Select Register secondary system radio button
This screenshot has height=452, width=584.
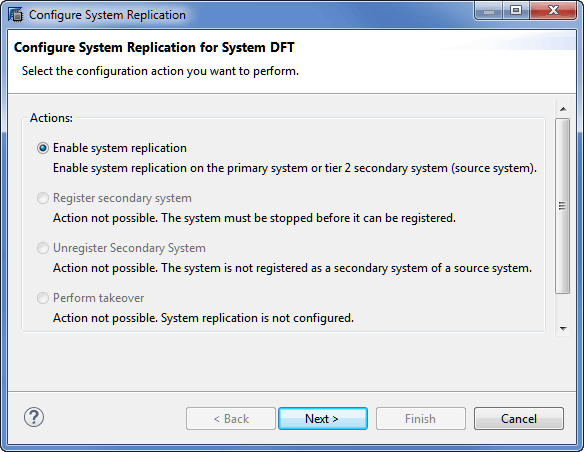click(43, 198)
